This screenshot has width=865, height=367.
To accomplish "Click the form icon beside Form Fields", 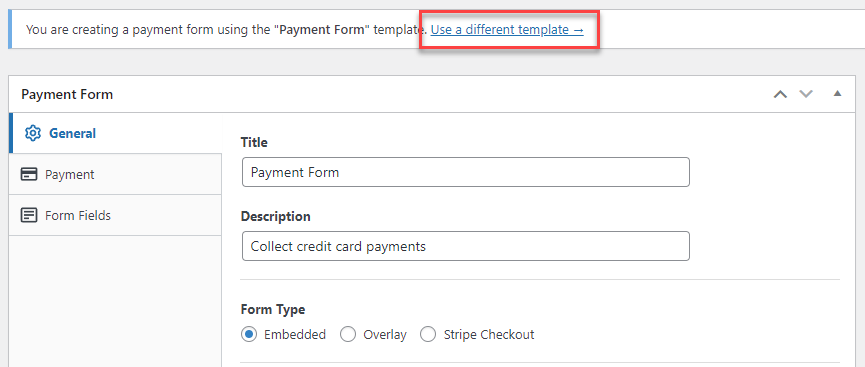I will click(x=29, y=215).
